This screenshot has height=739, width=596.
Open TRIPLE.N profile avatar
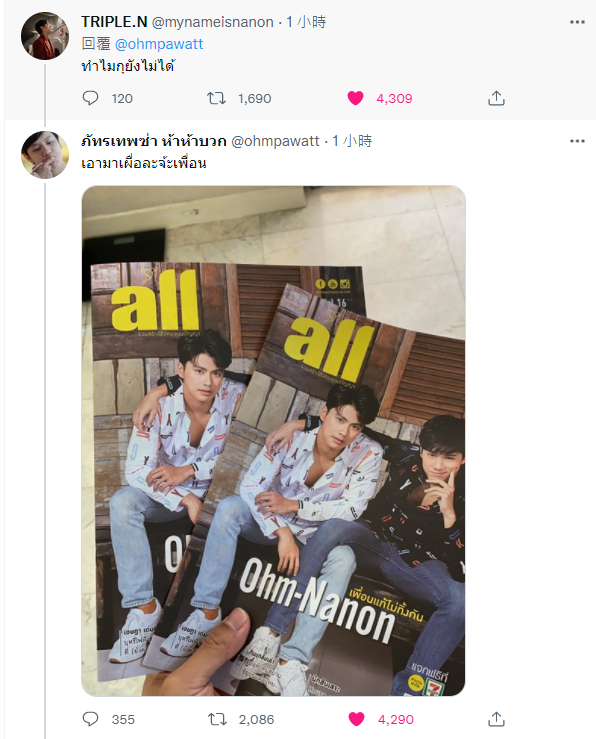coord(45,36)
